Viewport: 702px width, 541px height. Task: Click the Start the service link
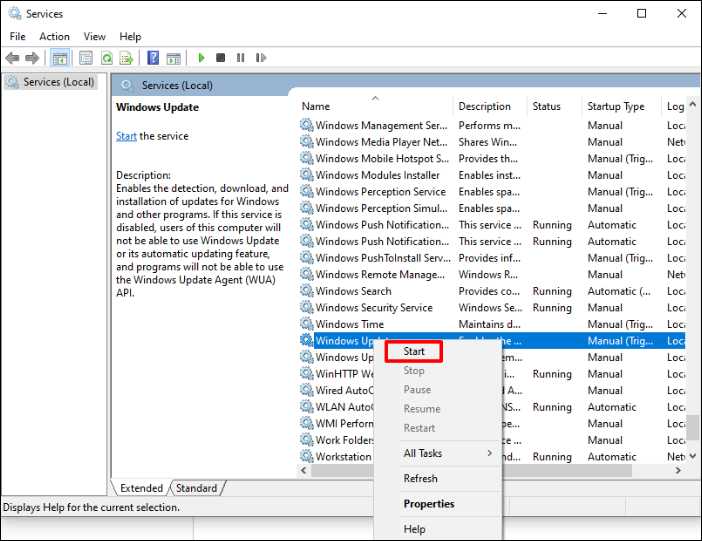(126, 136)
